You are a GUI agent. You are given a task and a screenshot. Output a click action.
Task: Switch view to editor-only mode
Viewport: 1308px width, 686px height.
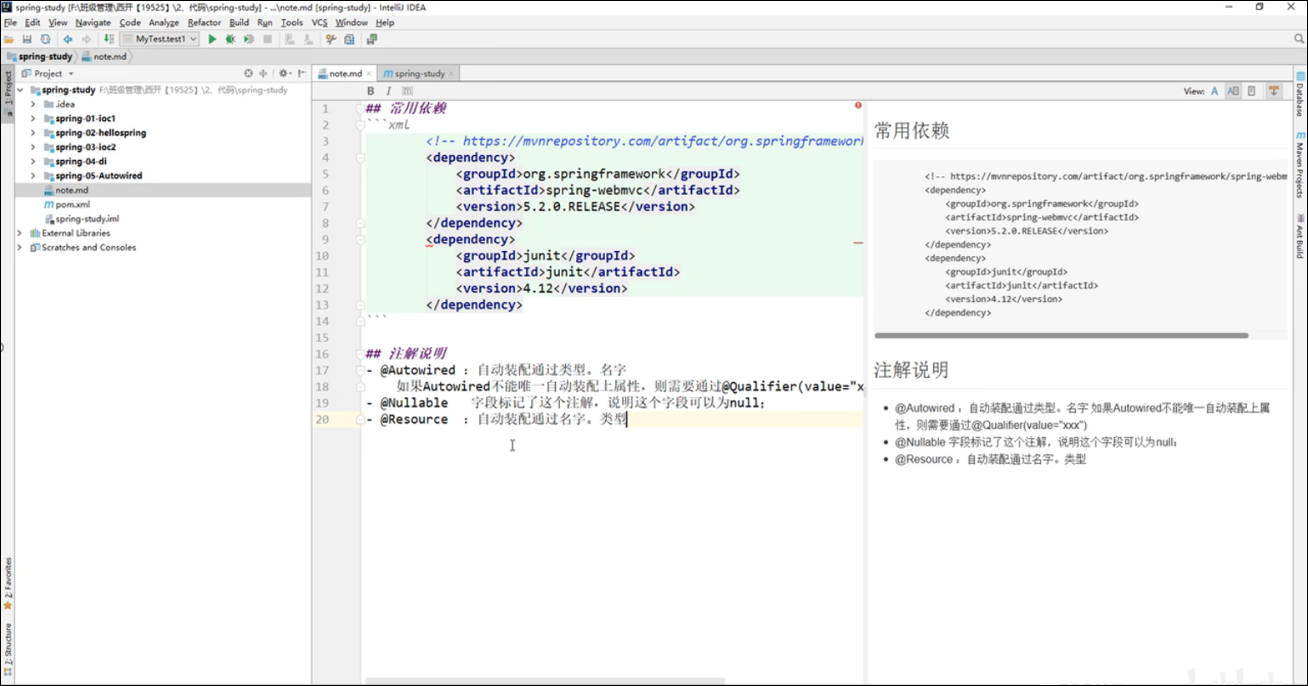pos(1215,91)
